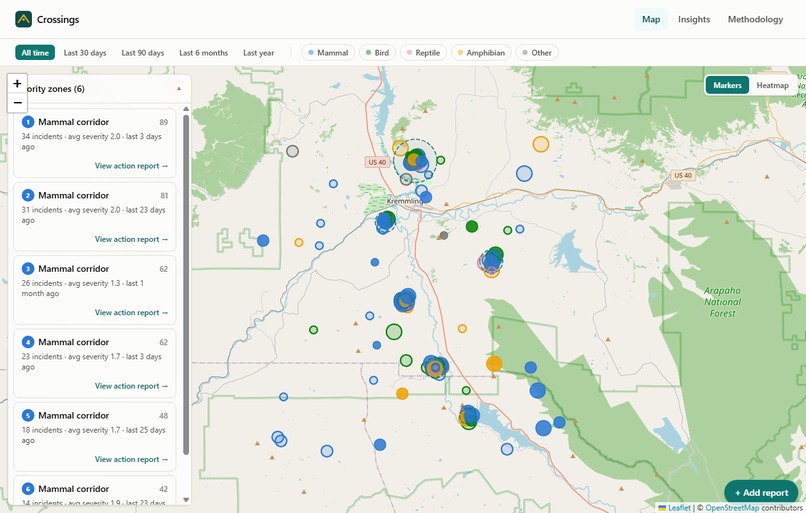Screen dimensions: 806x513
Task: Click the Arapaho National Forest label
Action: click(722, 302)
